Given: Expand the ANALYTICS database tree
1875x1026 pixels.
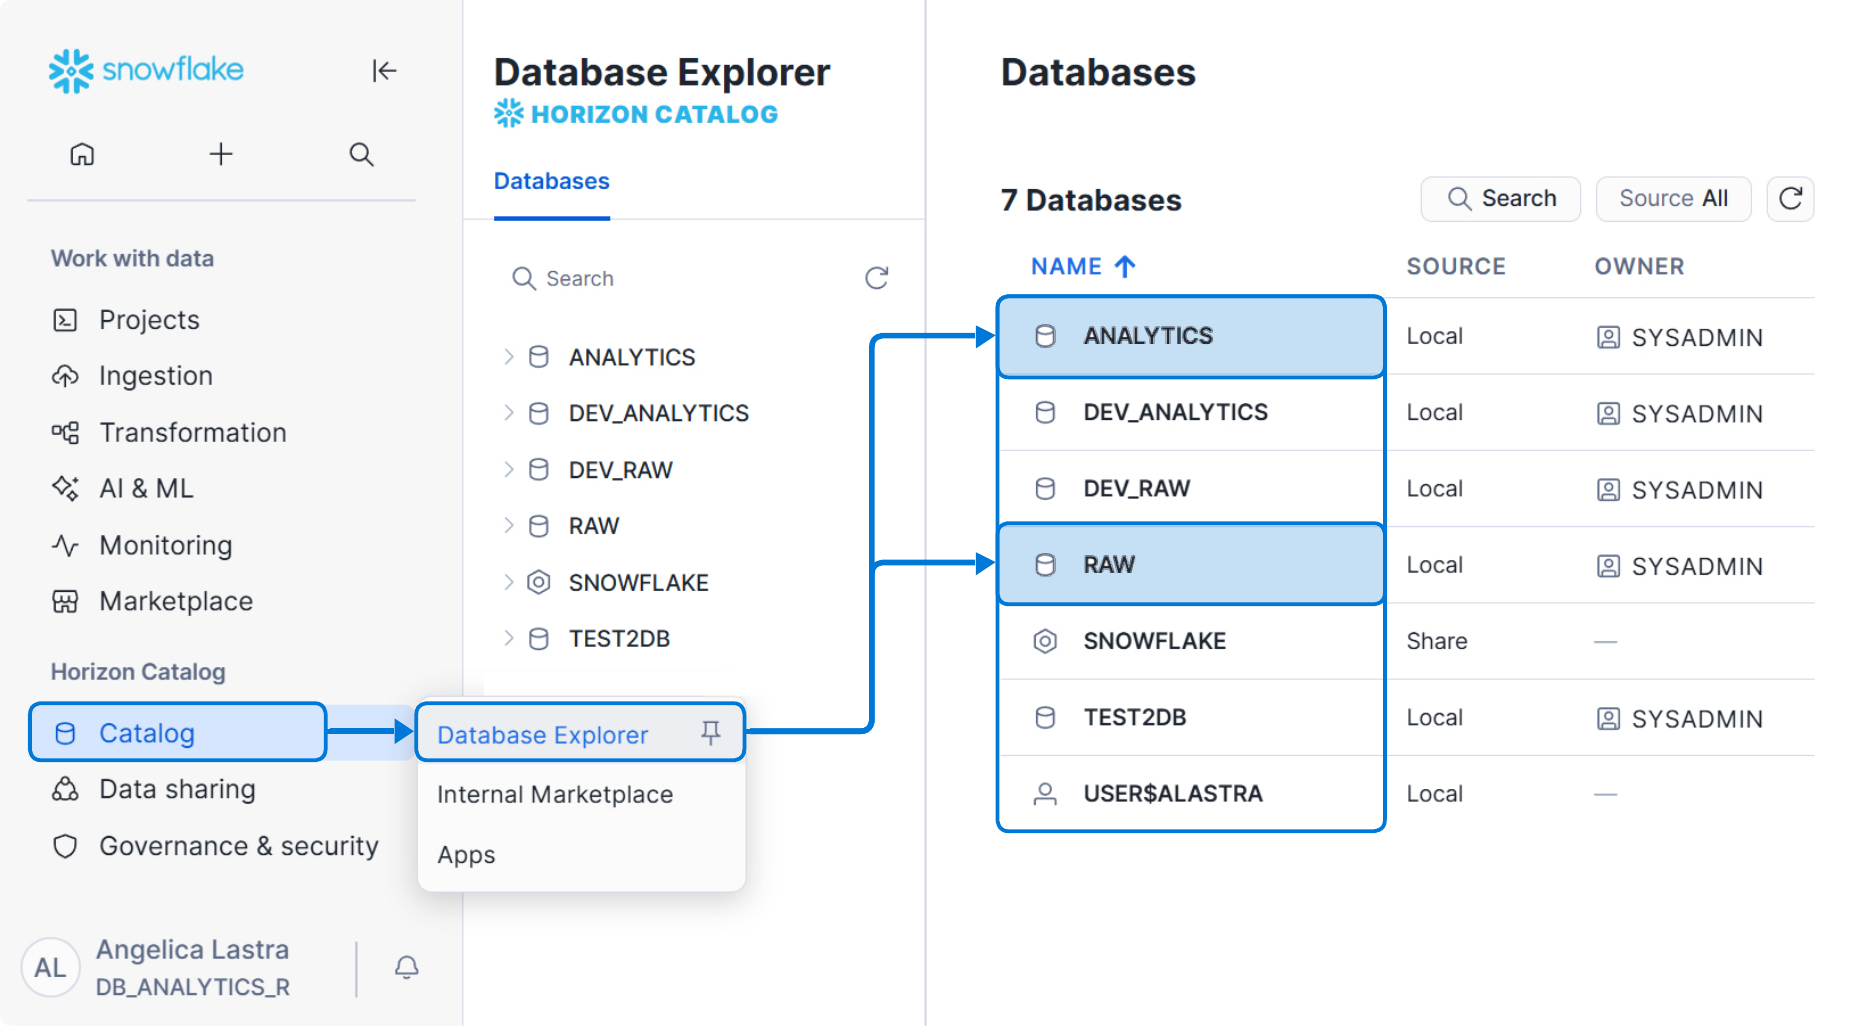Looking at the screenshot, I should pyautogui.click(x=508, y=356).
